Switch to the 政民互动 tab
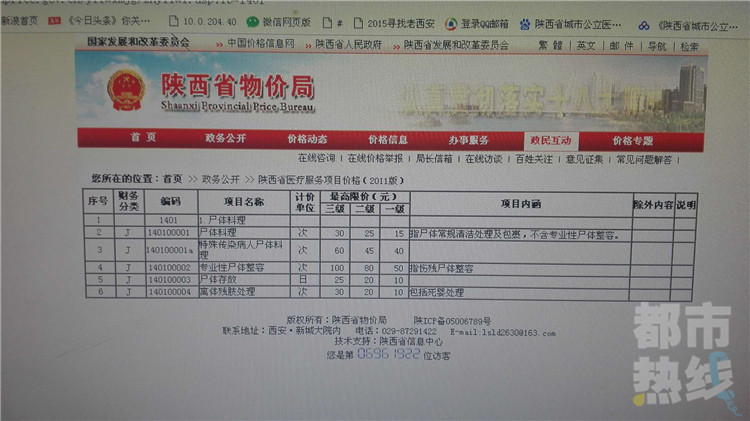 pyautogui.click(x=551, y=140)
